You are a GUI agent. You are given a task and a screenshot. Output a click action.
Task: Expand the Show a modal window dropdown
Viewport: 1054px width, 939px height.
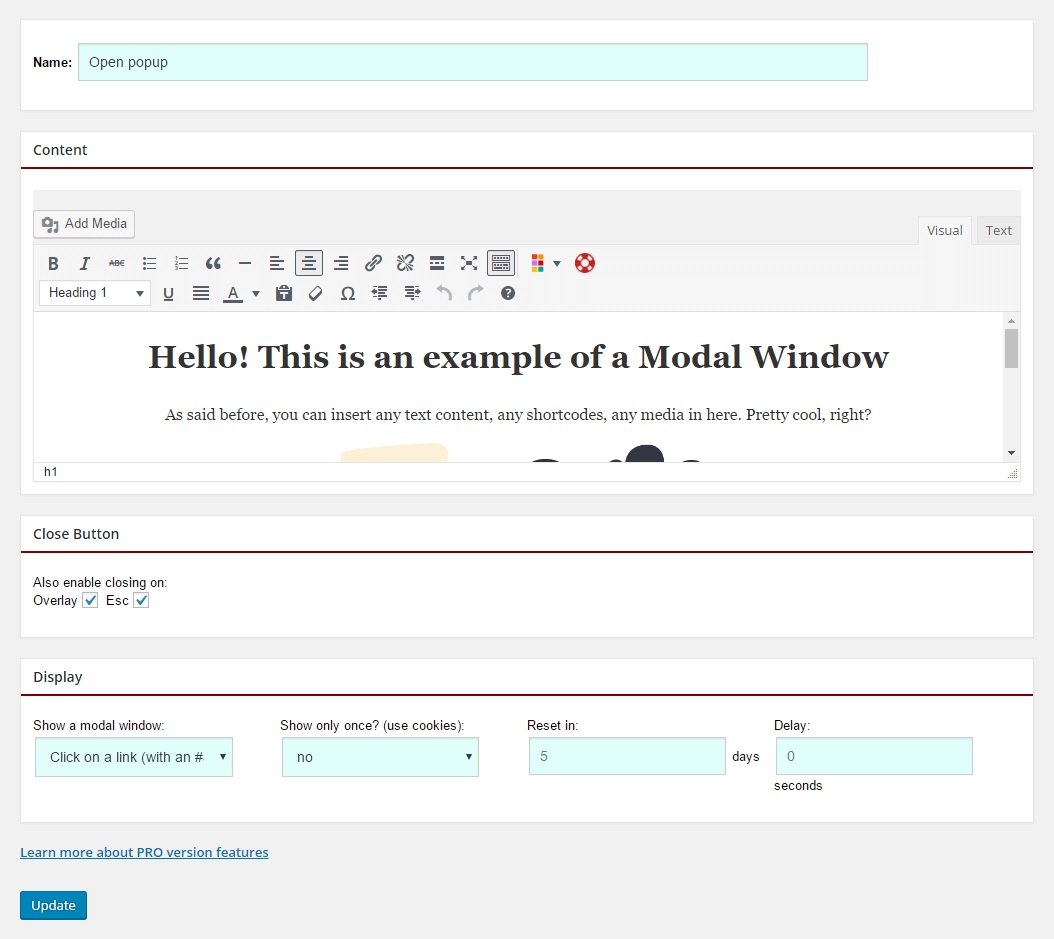coord(134,757)
